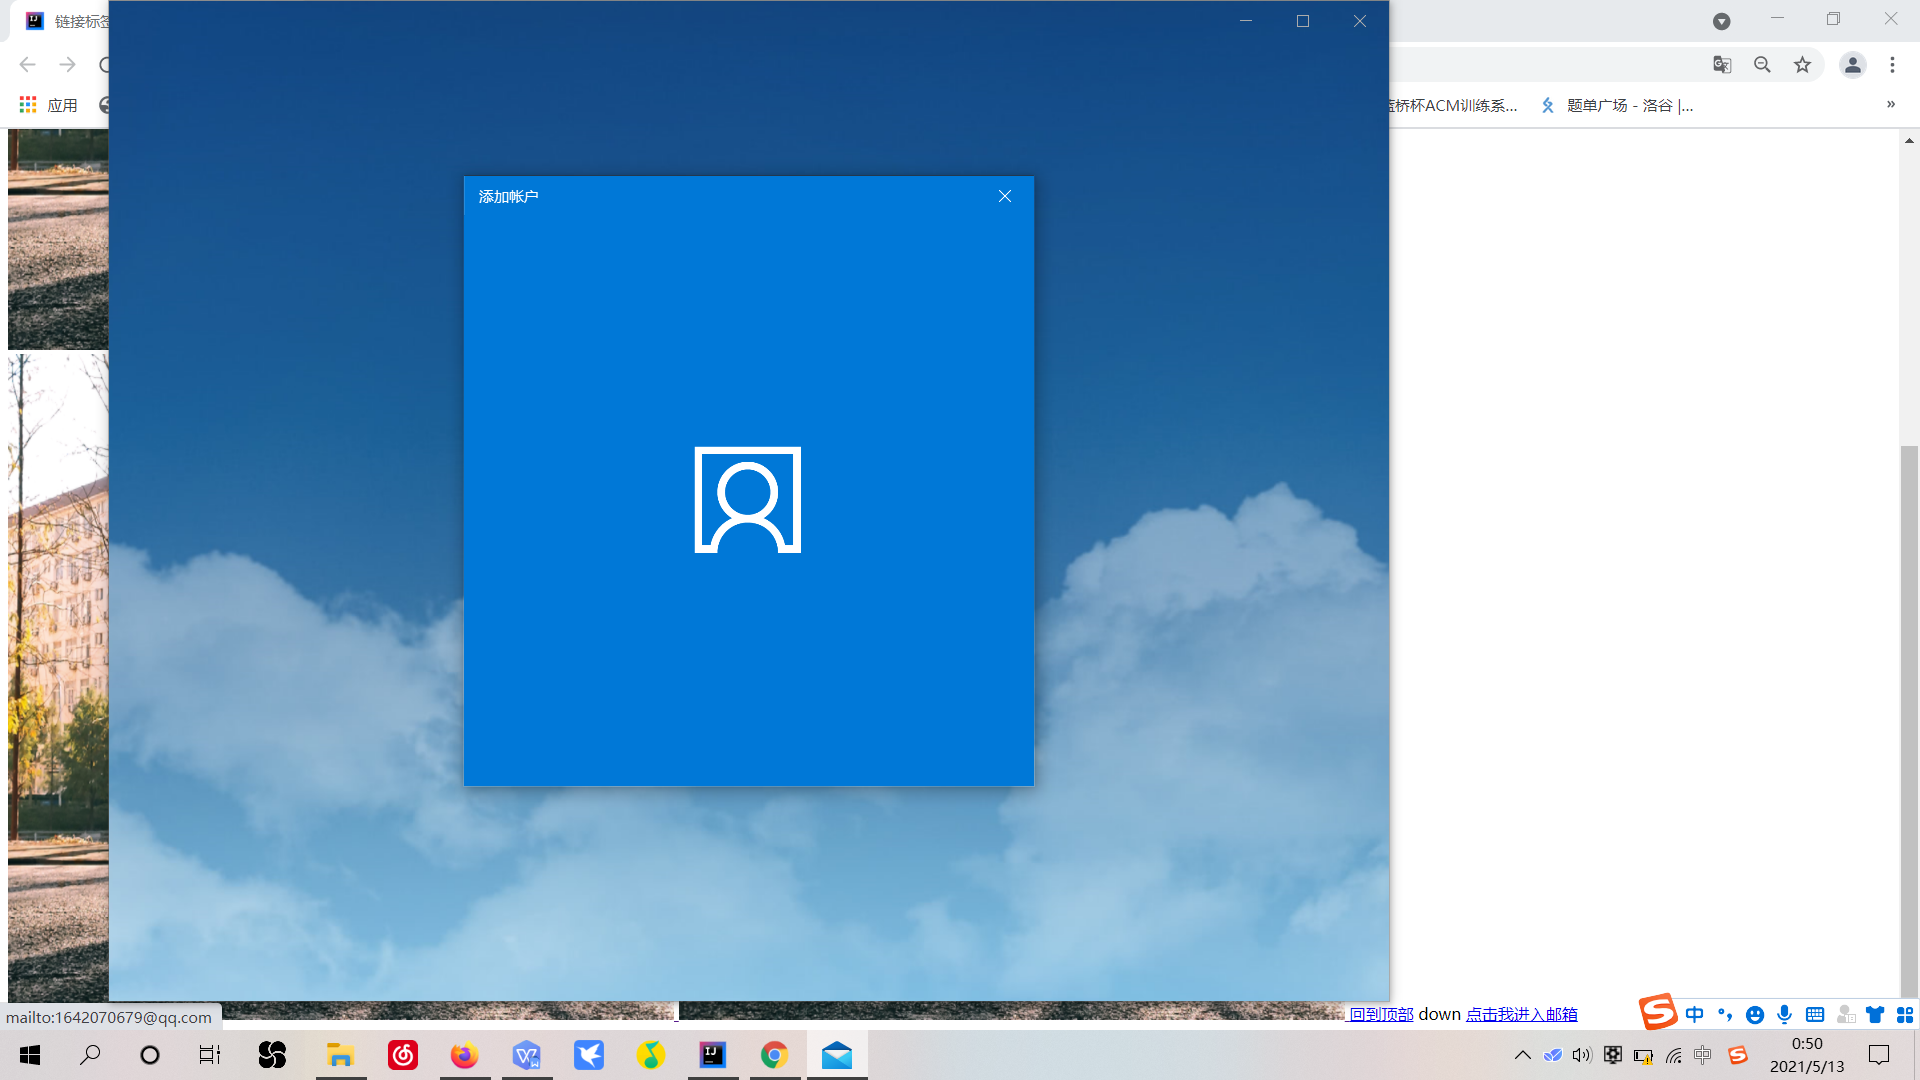The image size is (1920, 1080).
Task: Open Chrome zoom magnifier icon
Action: tap(1762, 65)
